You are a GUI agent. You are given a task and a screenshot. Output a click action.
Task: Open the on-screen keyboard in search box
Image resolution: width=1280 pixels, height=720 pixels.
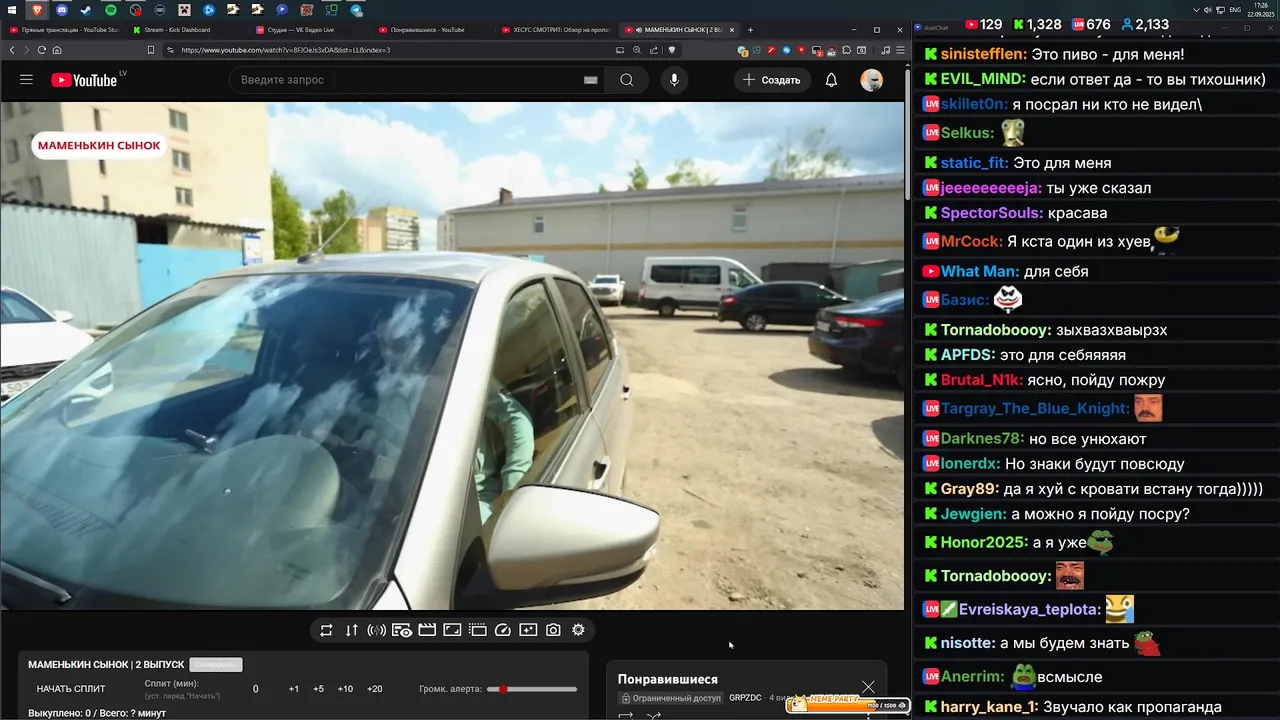[x=590, y=80]
